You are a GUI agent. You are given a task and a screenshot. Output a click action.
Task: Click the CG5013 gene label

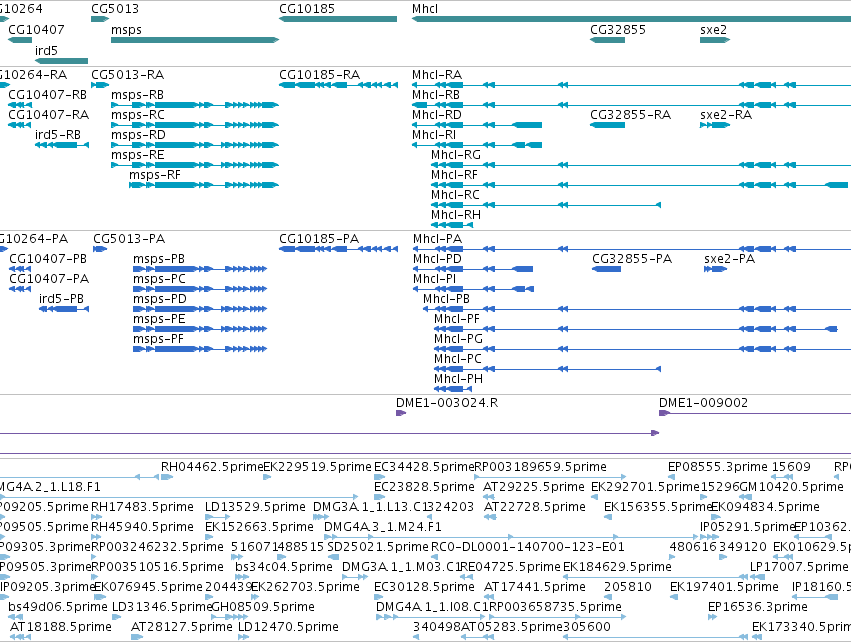tap(115, 9)
